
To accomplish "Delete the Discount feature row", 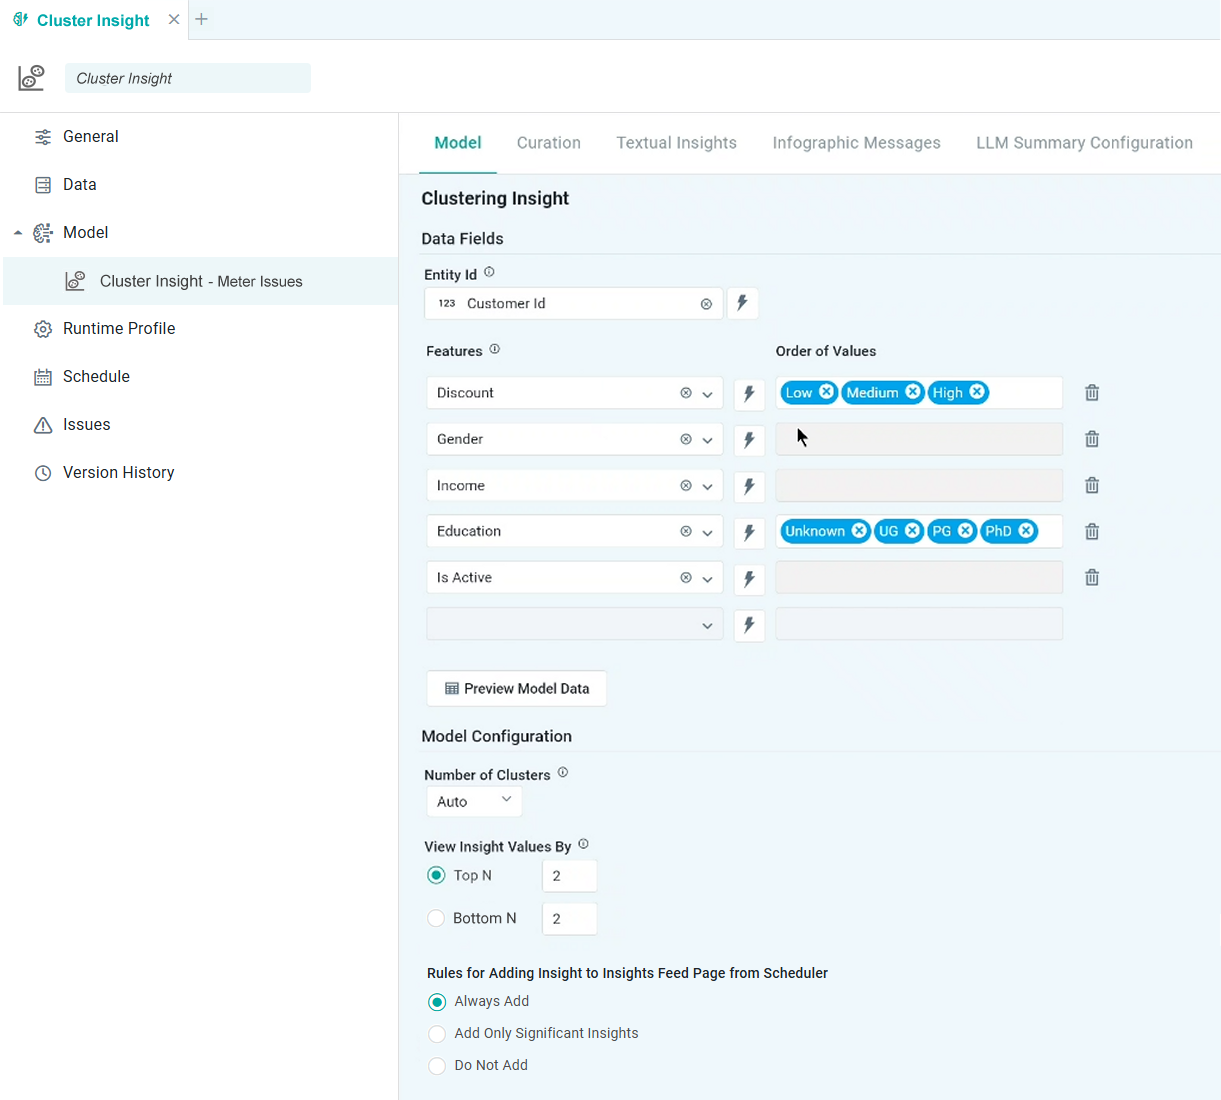I will click(x=1092, y=393).
